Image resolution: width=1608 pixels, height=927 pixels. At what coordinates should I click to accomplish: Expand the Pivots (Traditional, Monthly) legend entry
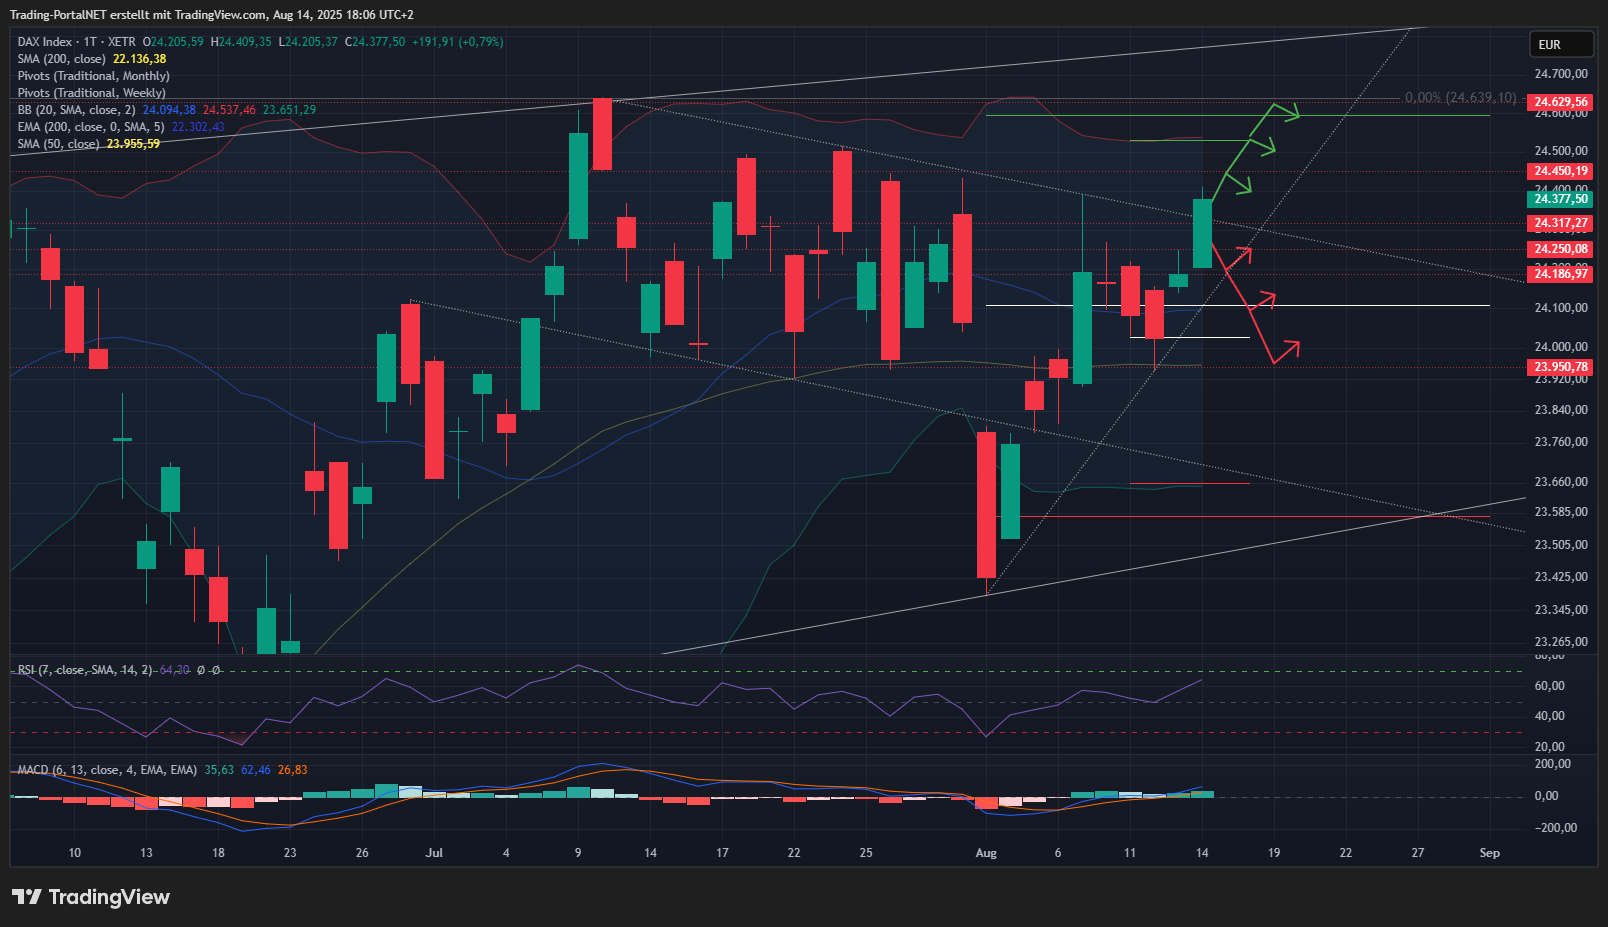tap(93, 76)
